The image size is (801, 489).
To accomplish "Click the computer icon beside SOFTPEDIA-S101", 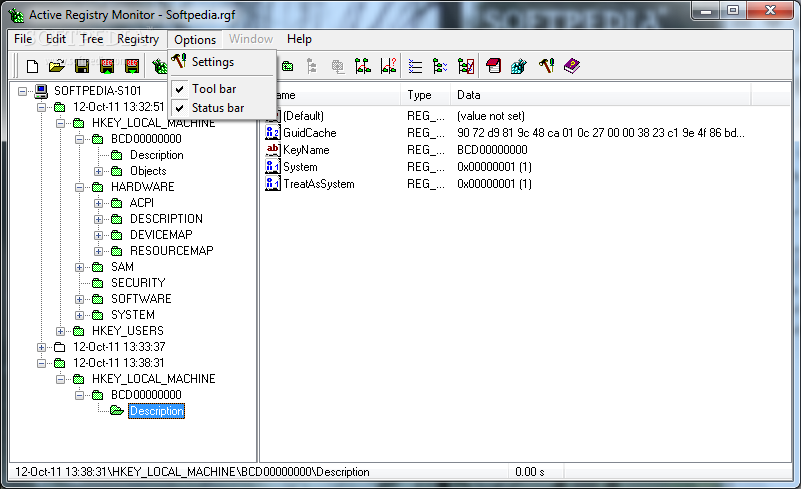I will click(x=41, y=91).
